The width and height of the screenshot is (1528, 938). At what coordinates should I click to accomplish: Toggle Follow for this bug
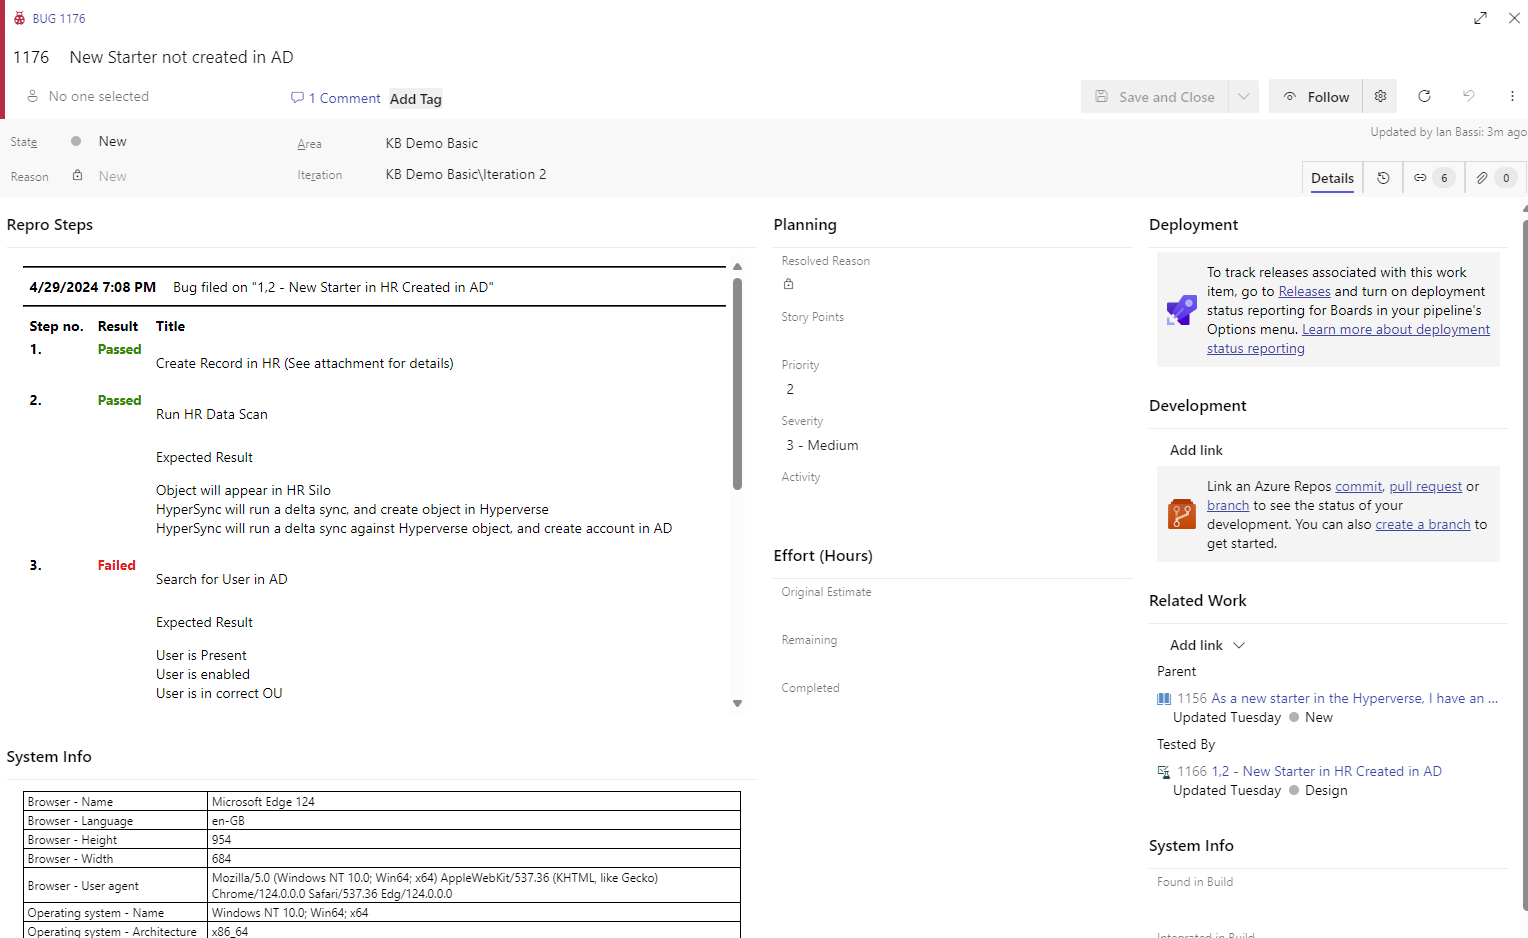[x=1315, y=96]
